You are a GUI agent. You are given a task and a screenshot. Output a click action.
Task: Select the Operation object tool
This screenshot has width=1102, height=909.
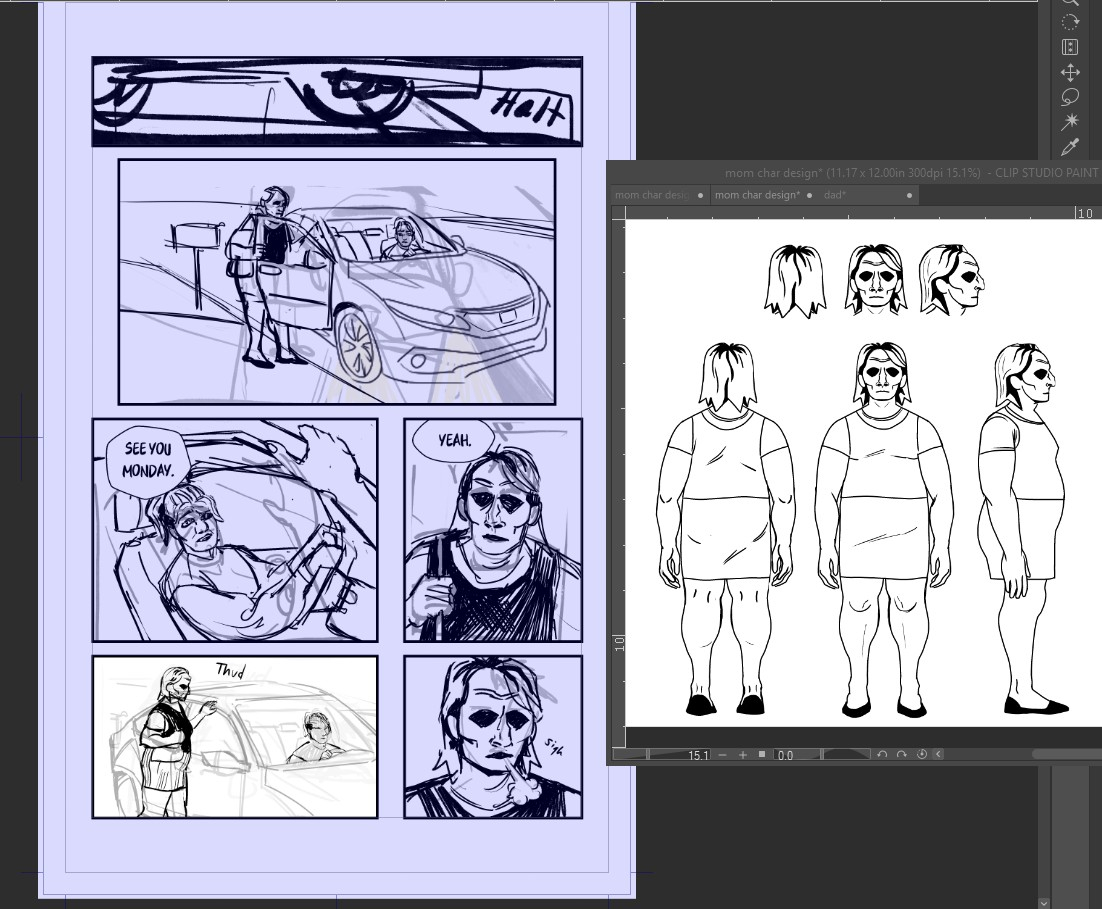tap(1070, 47)
